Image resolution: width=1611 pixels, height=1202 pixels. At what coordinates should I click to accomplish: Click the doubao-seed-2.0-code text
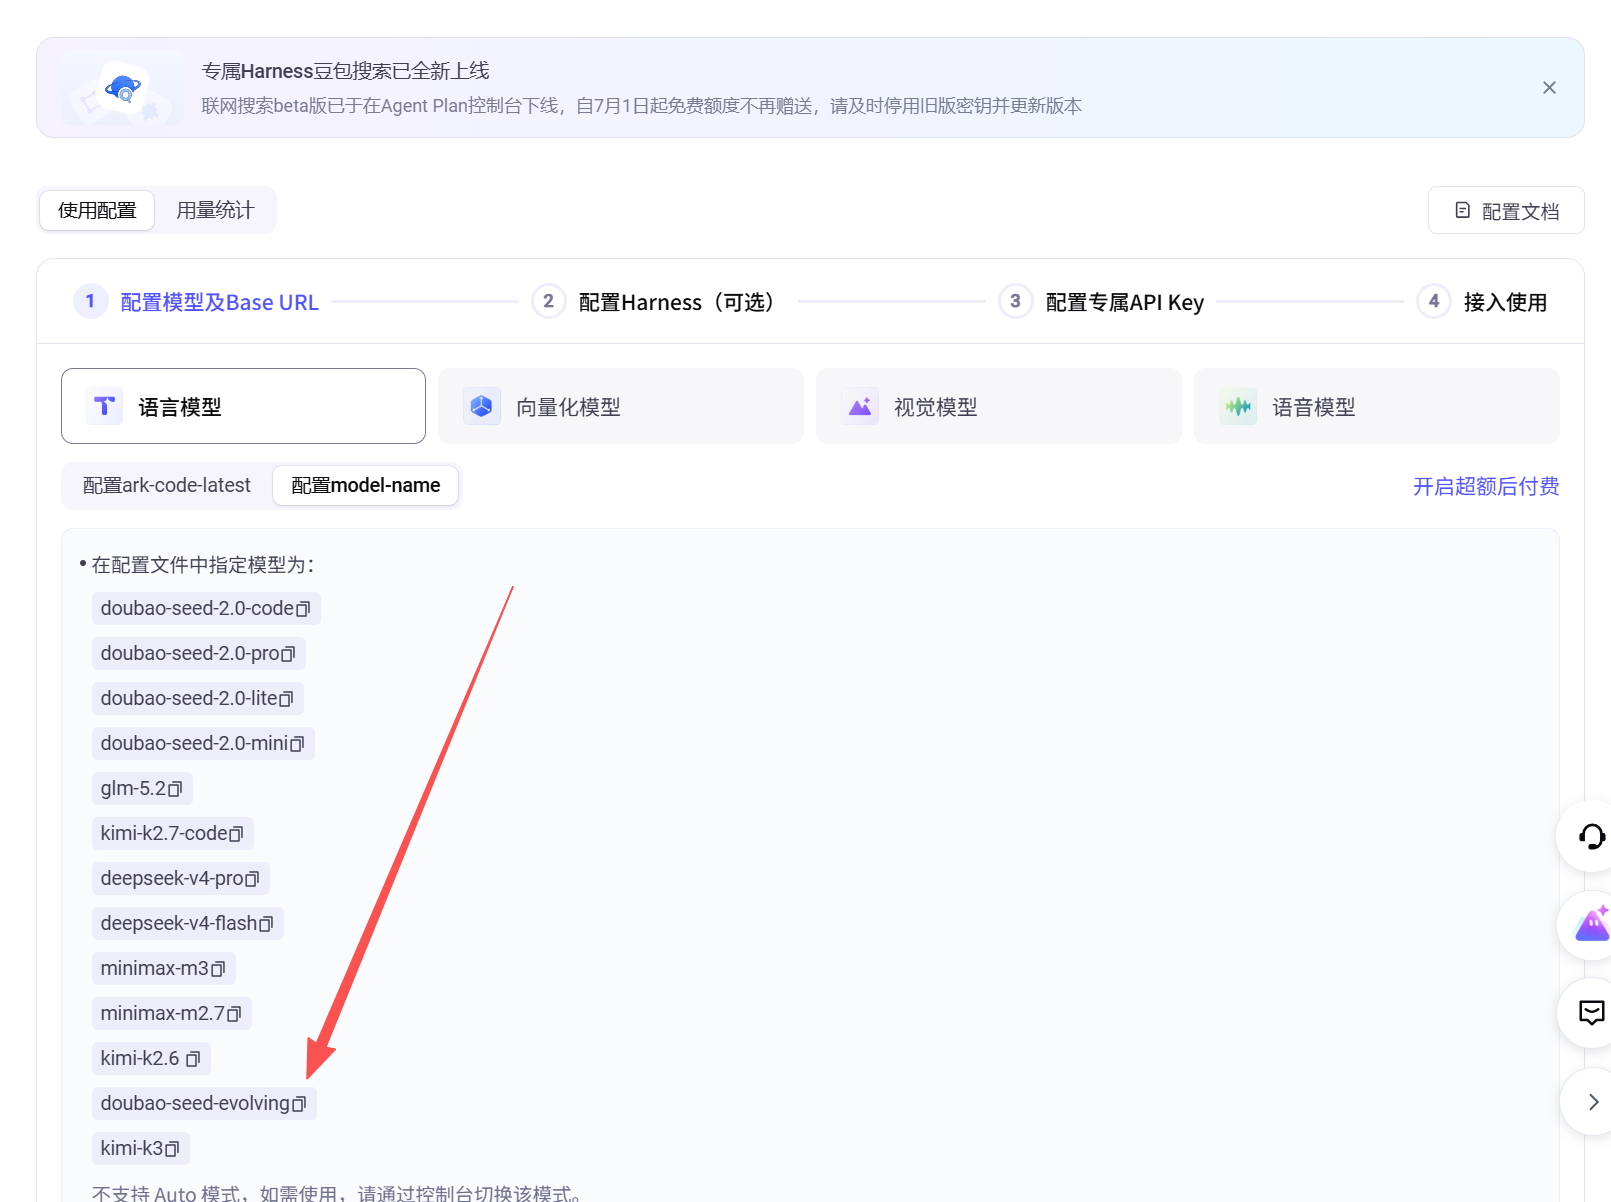(x=197, y=608)
